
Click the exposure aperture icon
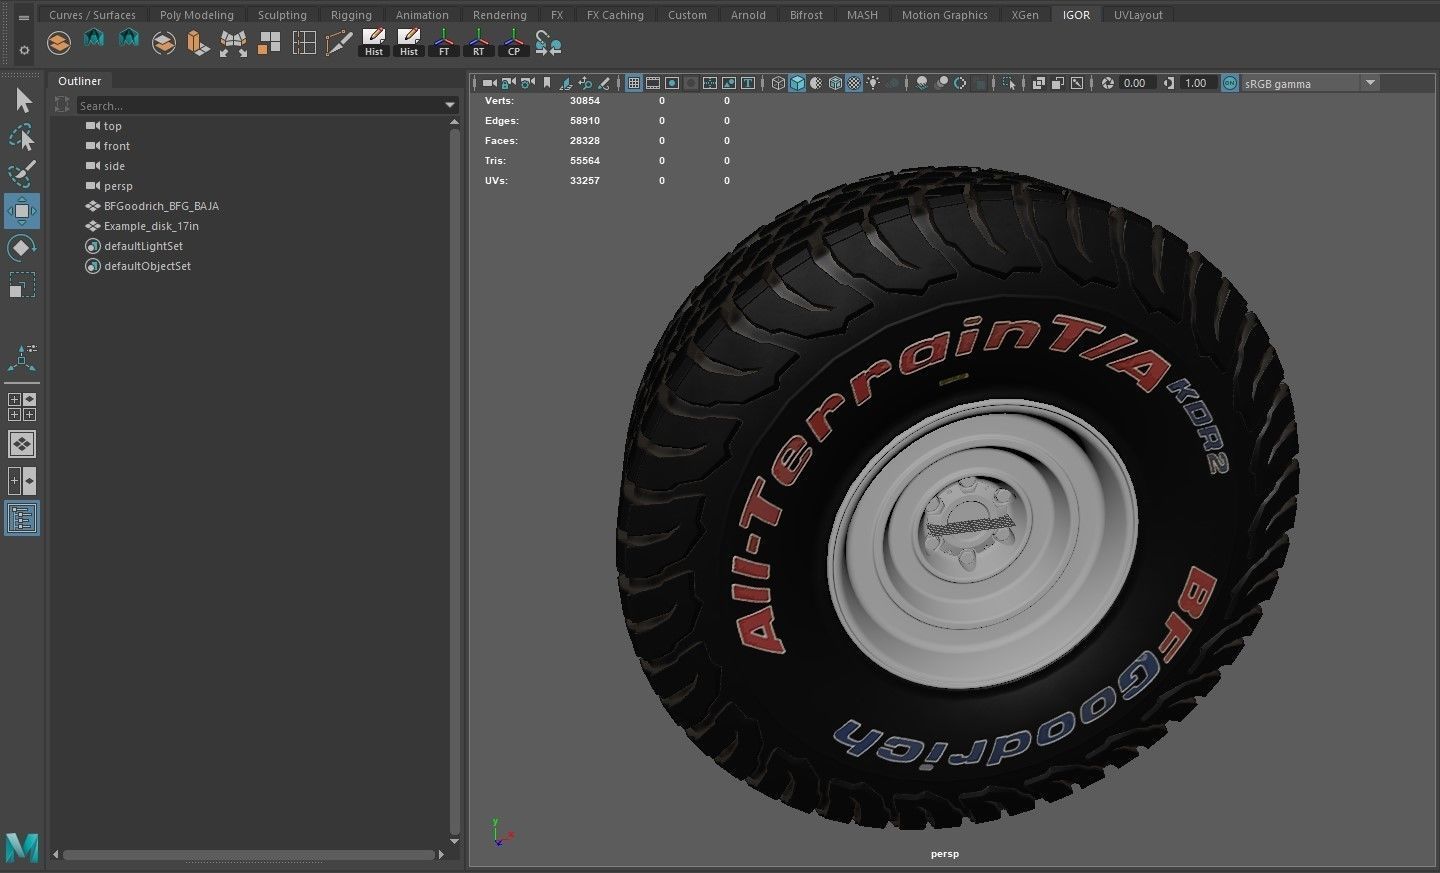coord(1108,83)
